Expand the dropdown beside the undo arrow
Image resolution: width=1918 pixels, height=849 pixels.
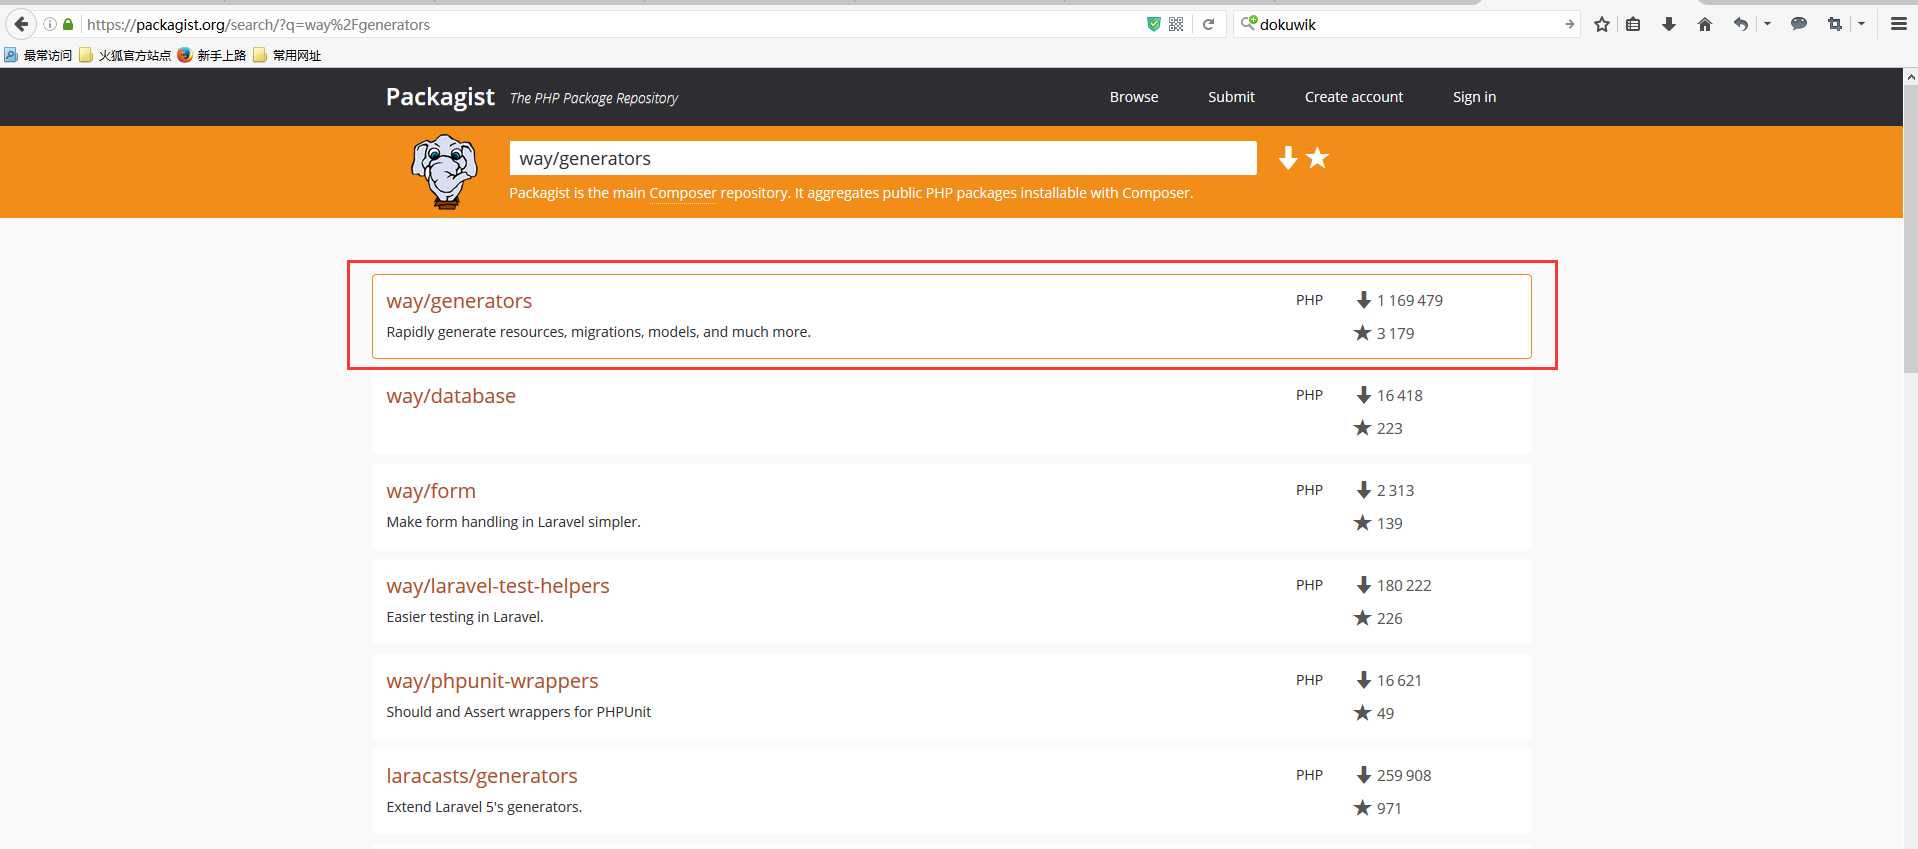1767,24
